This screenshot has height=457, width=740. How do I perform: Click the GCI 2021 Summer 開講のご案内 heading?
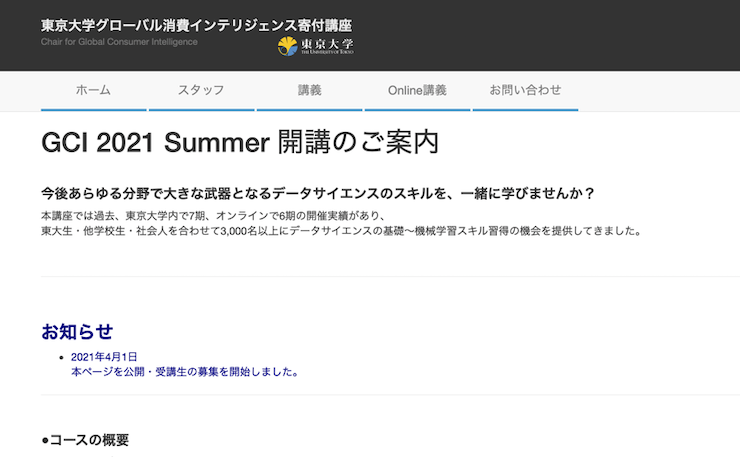pos(240,143)
